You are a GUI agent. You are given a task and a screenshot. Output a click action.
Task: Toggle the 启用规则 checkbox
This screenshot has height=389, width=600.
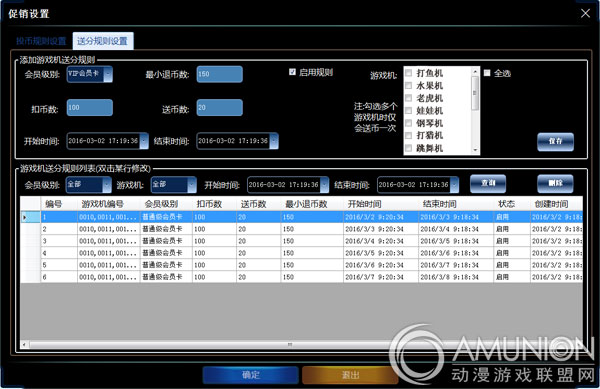click(292, 72)
